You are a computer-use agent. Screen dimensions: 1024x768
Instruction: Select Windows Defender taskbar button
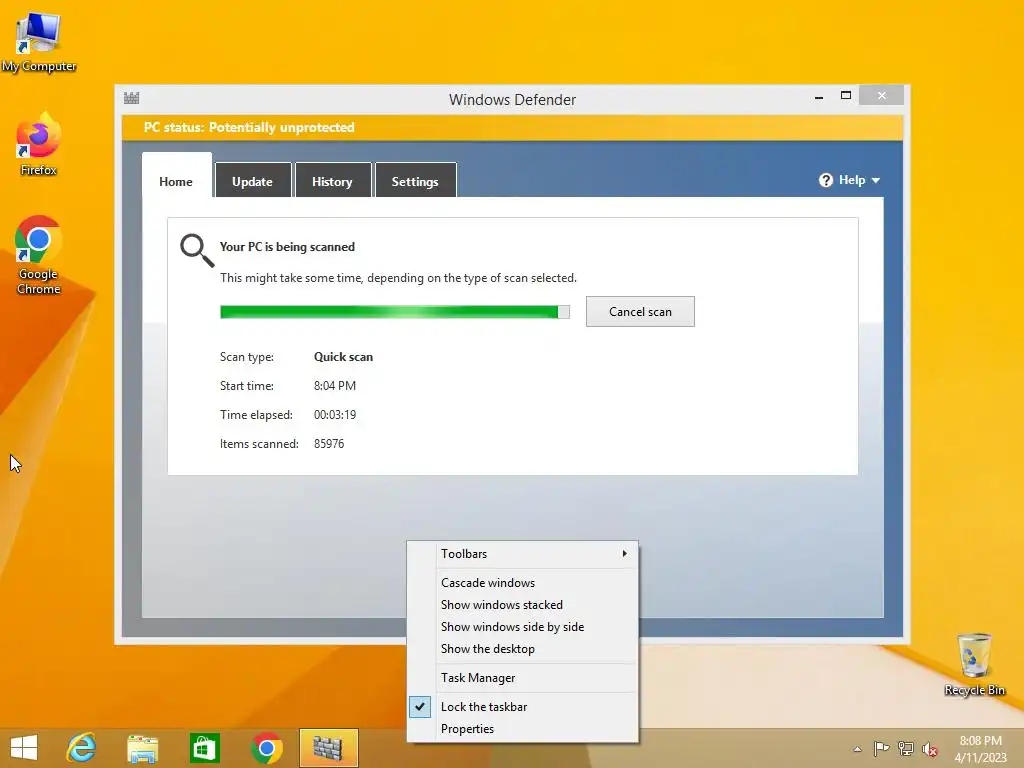click(x=328, y=748)
